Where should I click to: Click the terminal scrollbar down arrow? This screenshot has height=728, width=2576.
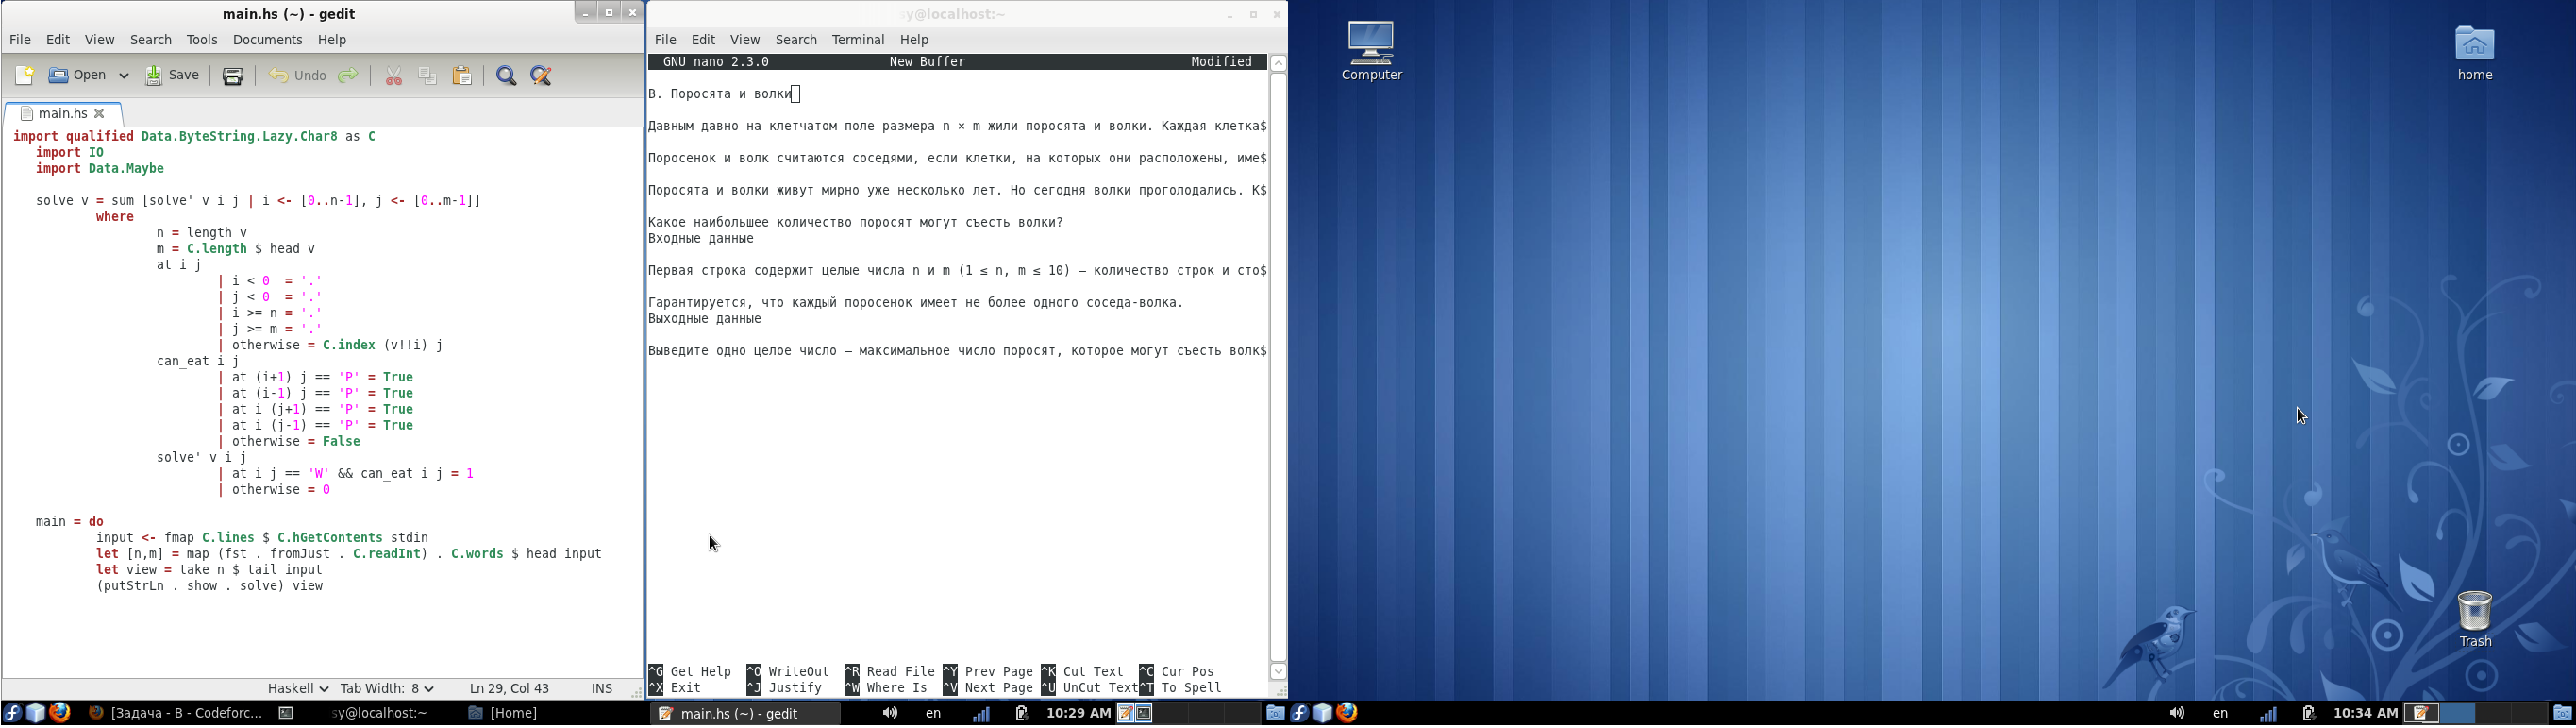pyautogui.click(x=1278, y=672)
